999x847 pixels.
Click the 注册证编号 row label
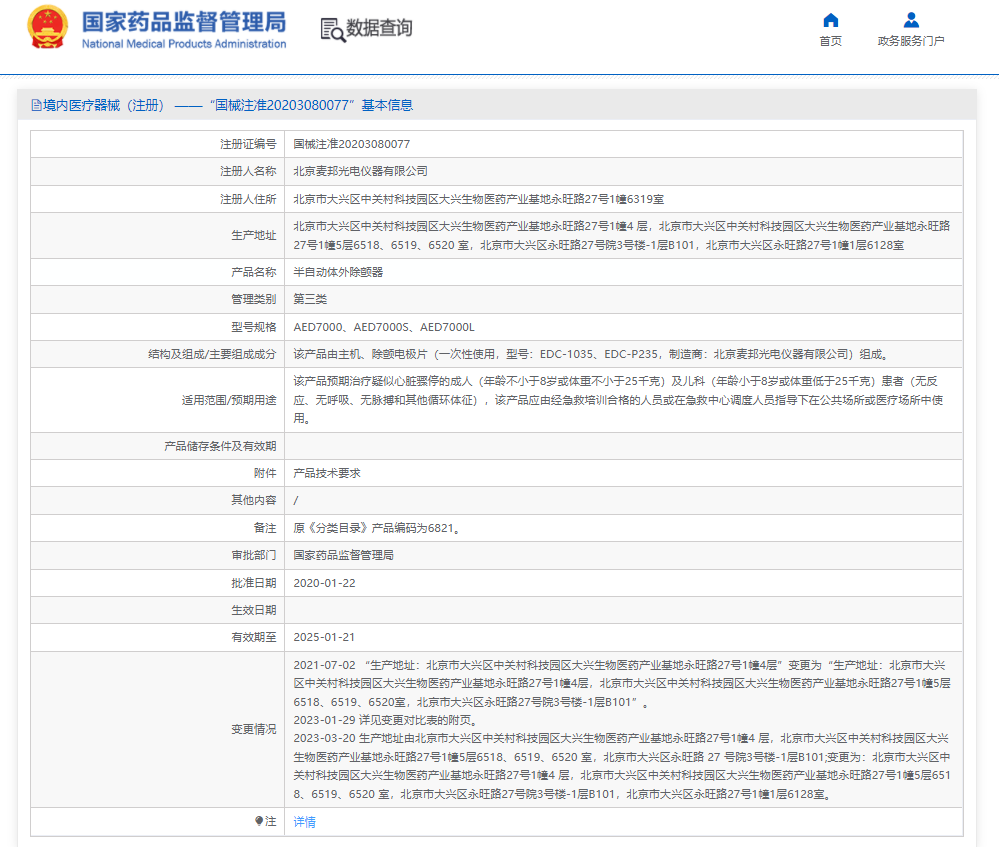pos(248,144)
